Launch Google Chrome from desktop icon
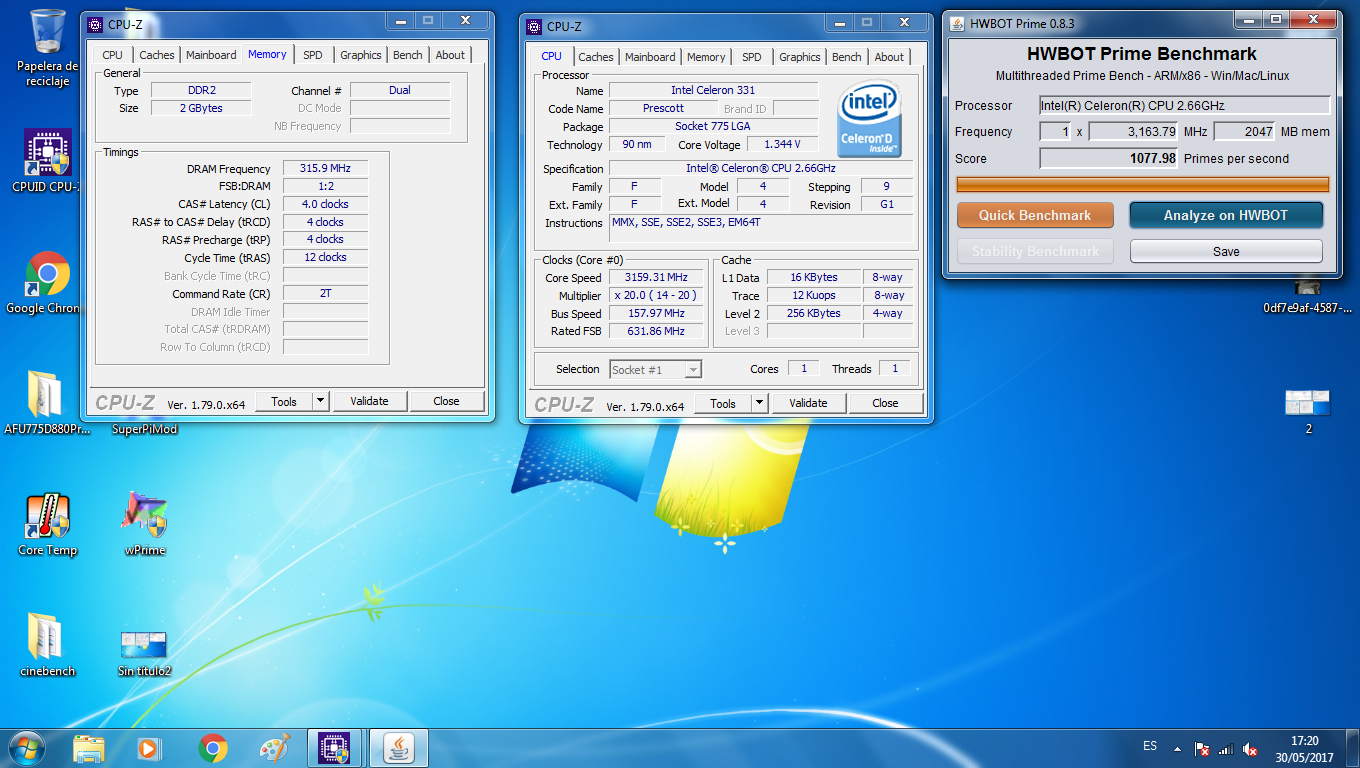 tap(46, 283)
